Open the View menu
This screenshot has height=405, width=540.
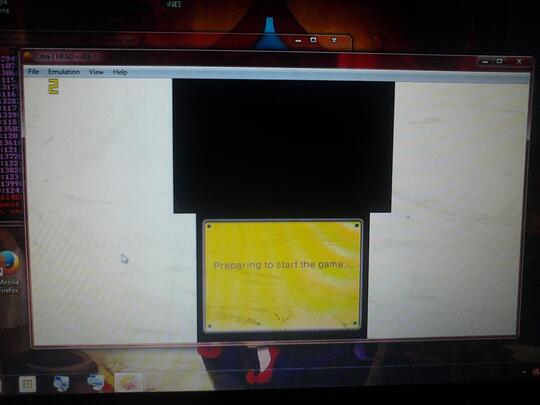point(96,72)
